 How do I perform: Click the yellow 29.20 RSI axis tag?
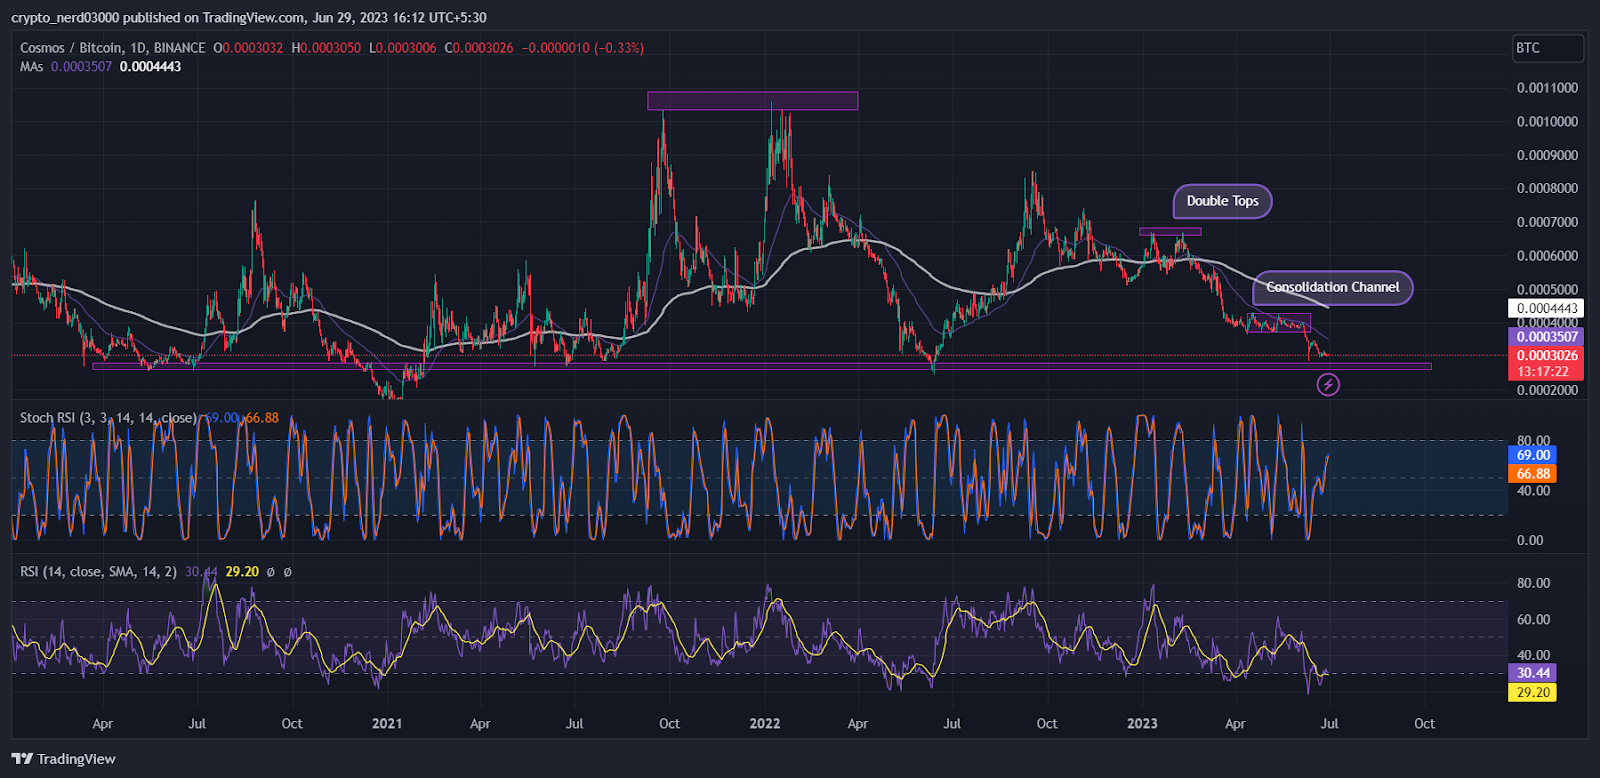tap(1533, 692)
